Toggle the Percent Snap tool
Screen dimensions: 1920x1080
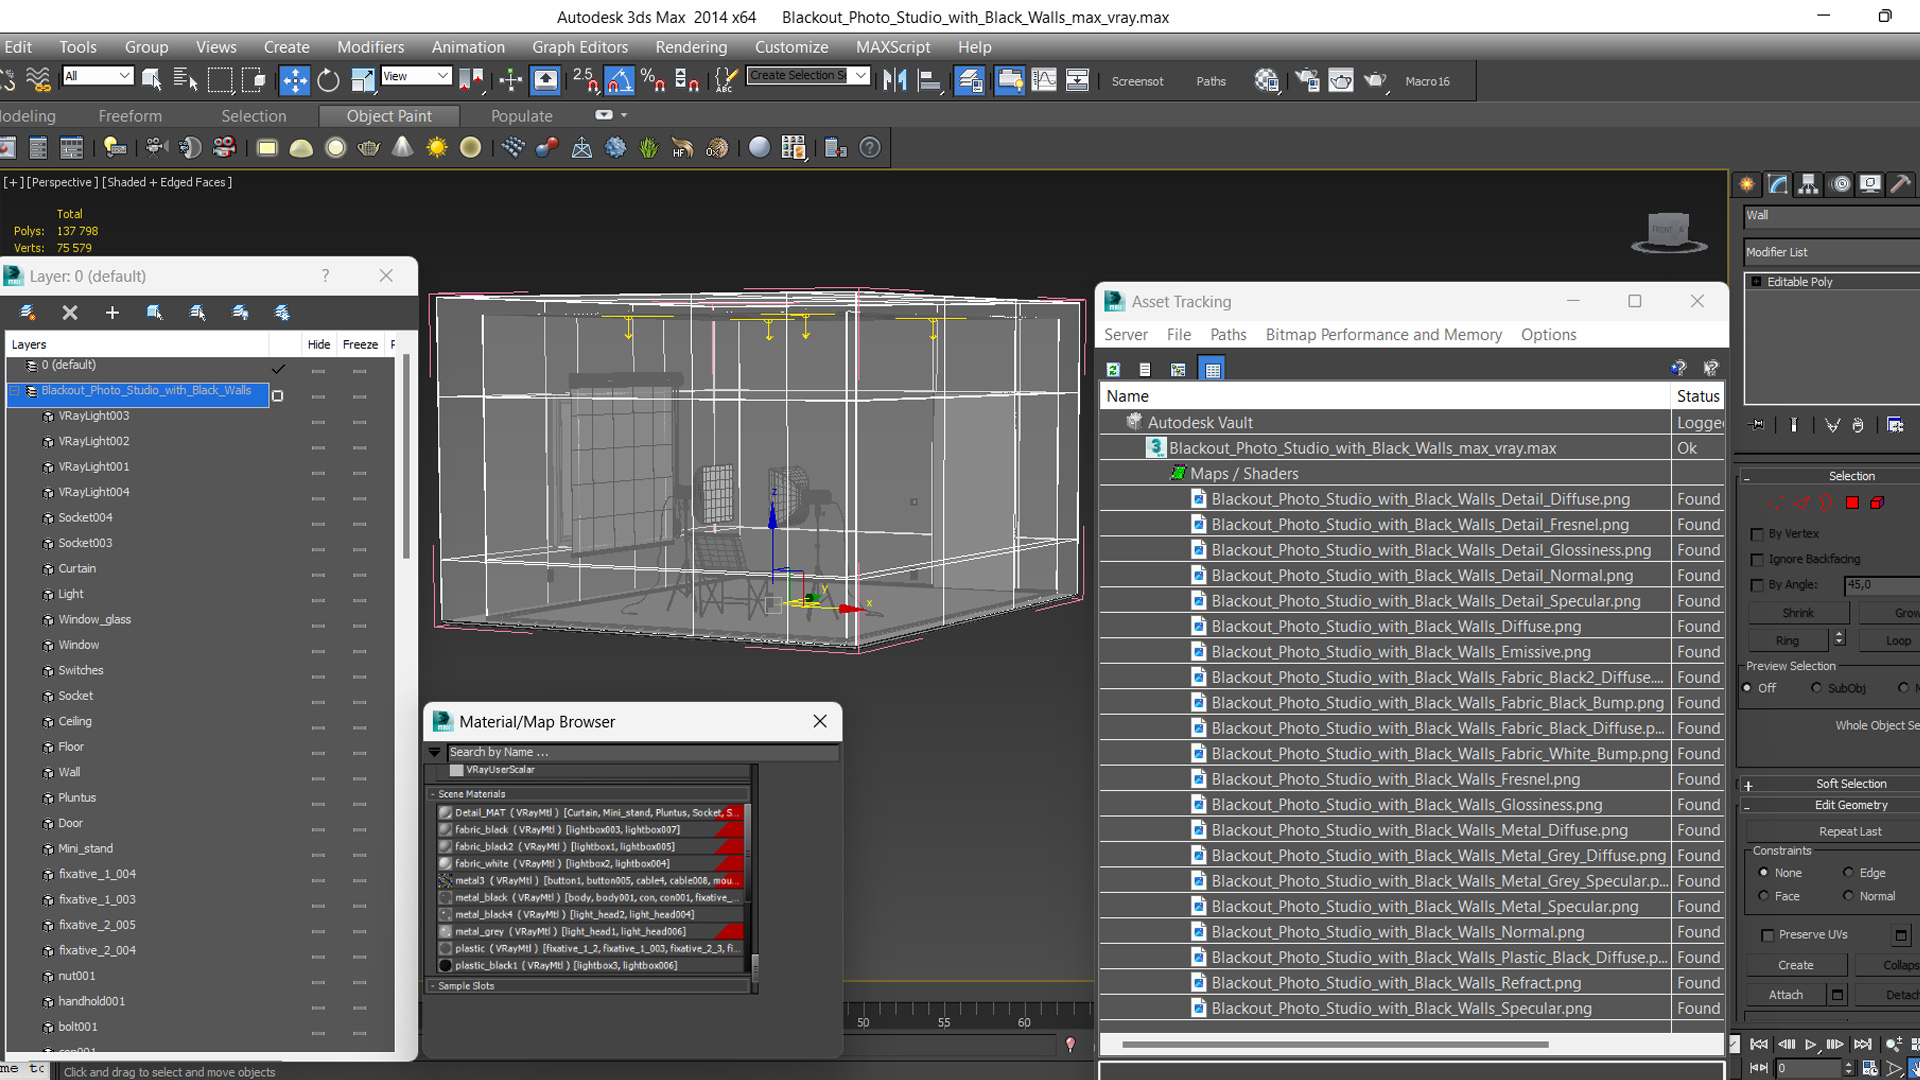653,81
